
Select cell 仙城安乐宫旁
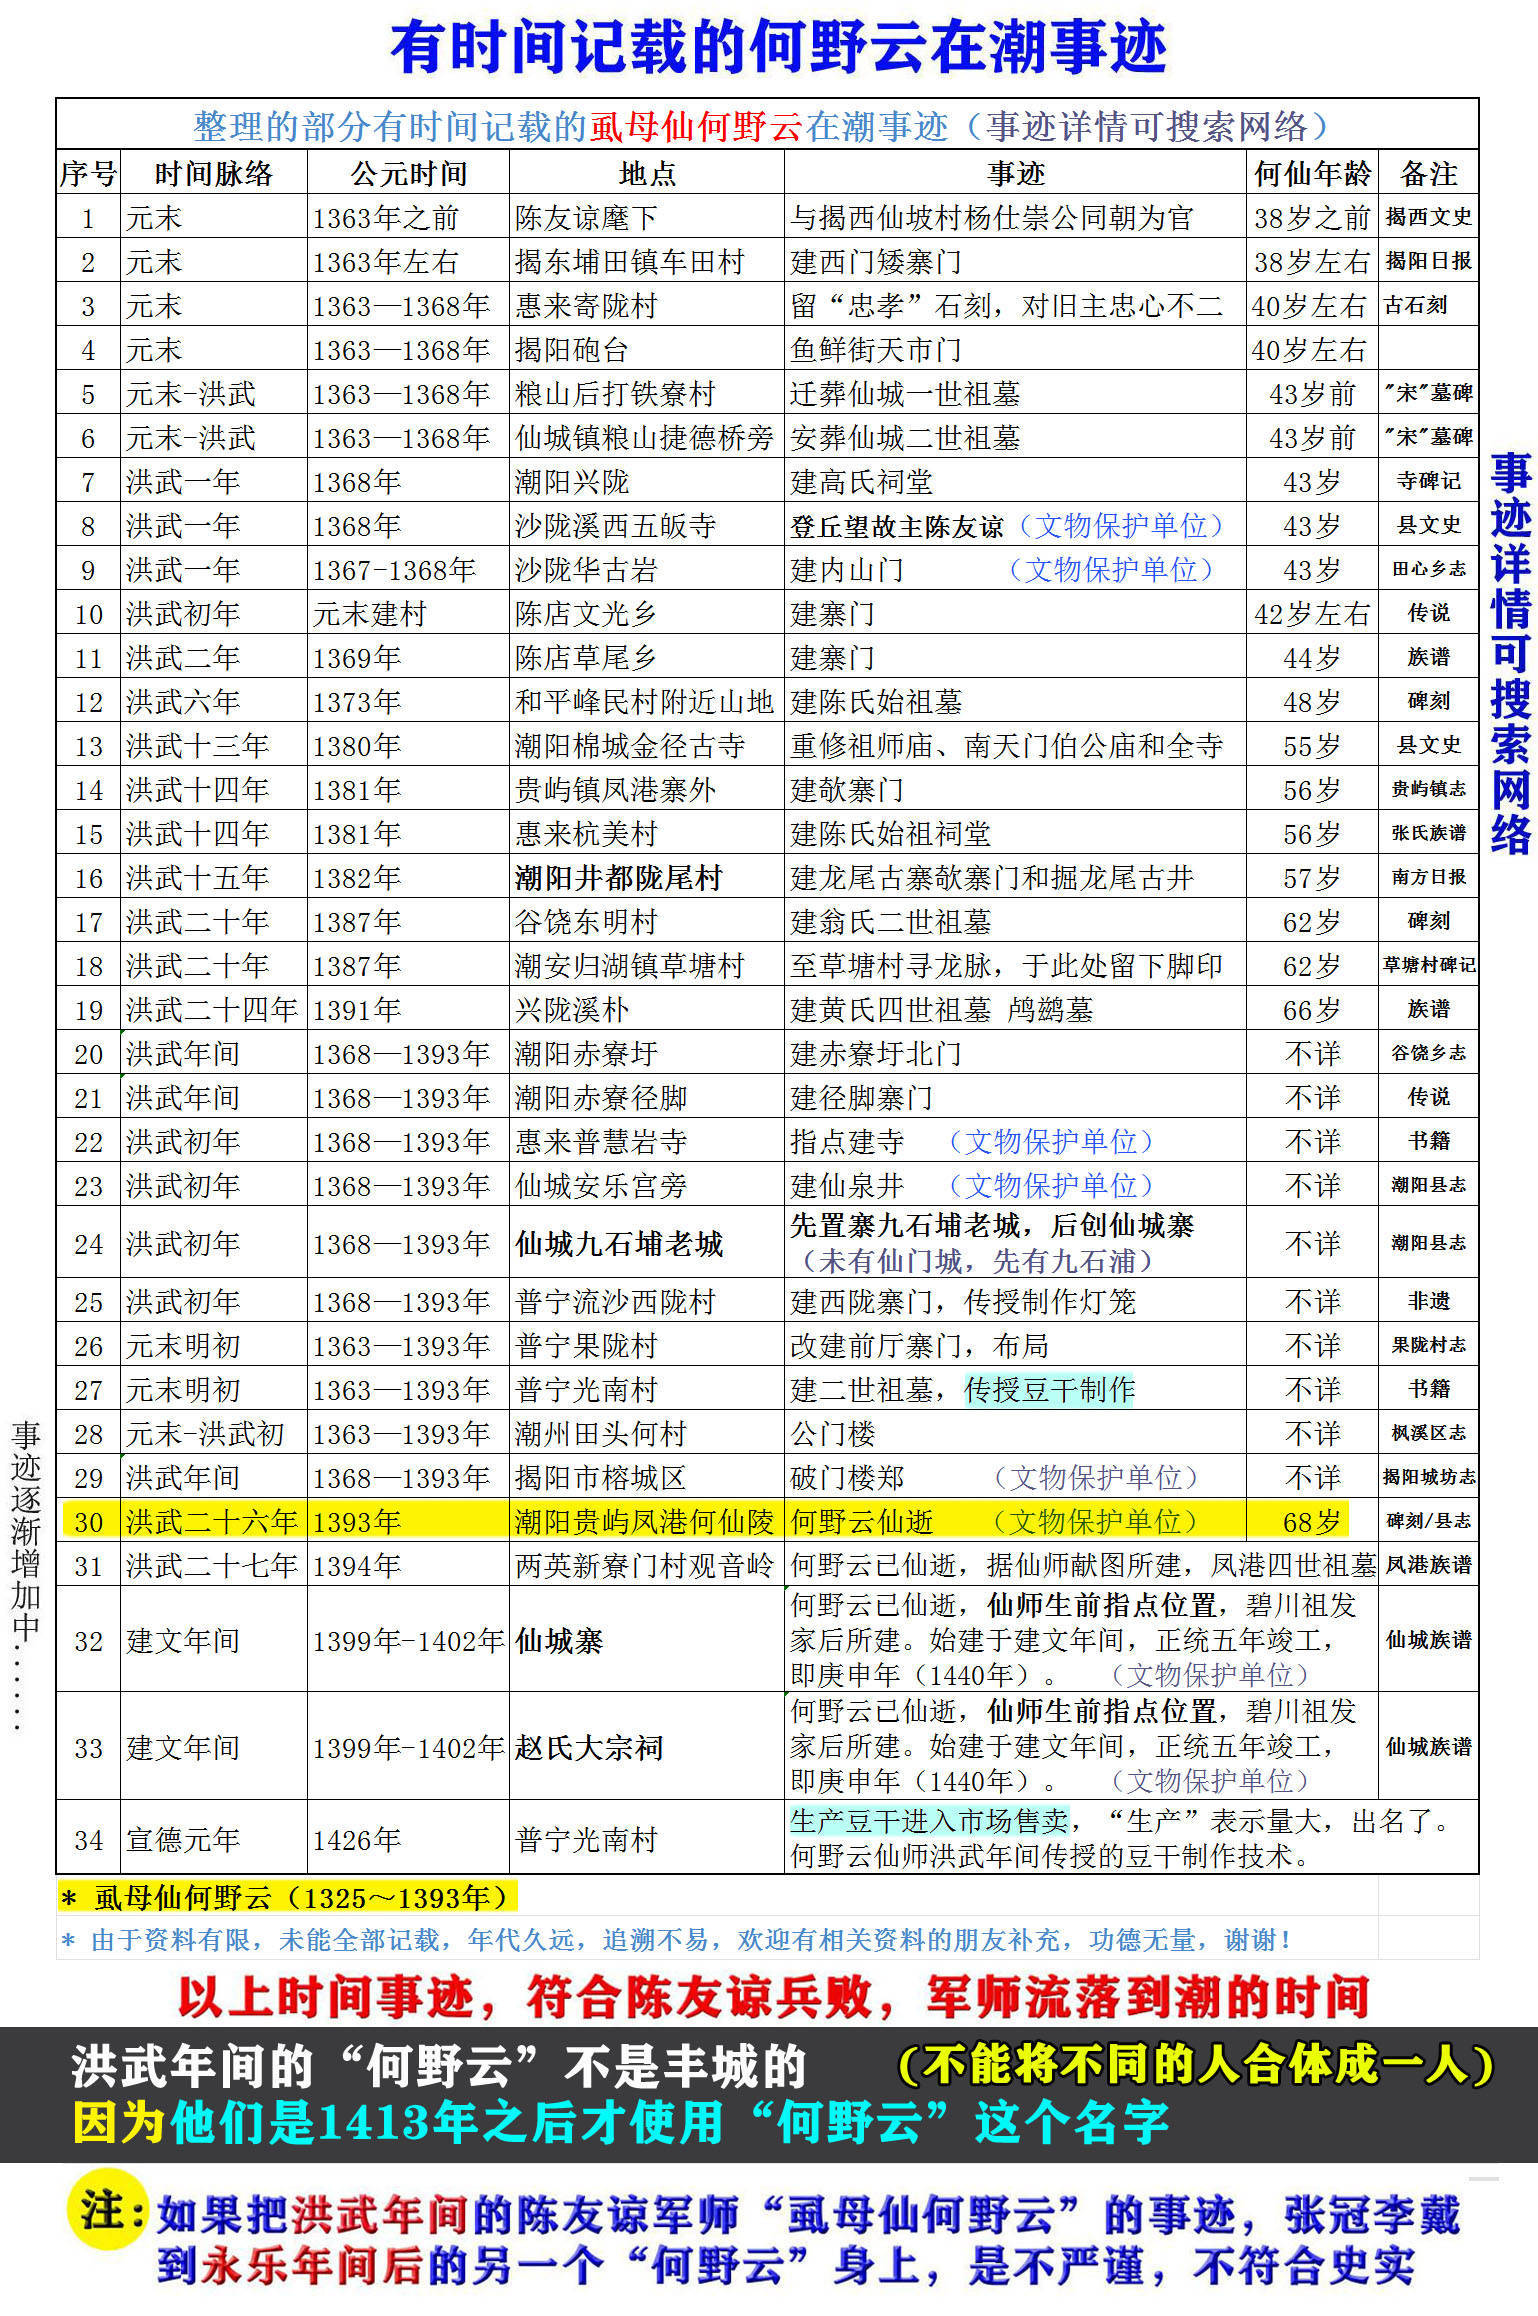647,1185
